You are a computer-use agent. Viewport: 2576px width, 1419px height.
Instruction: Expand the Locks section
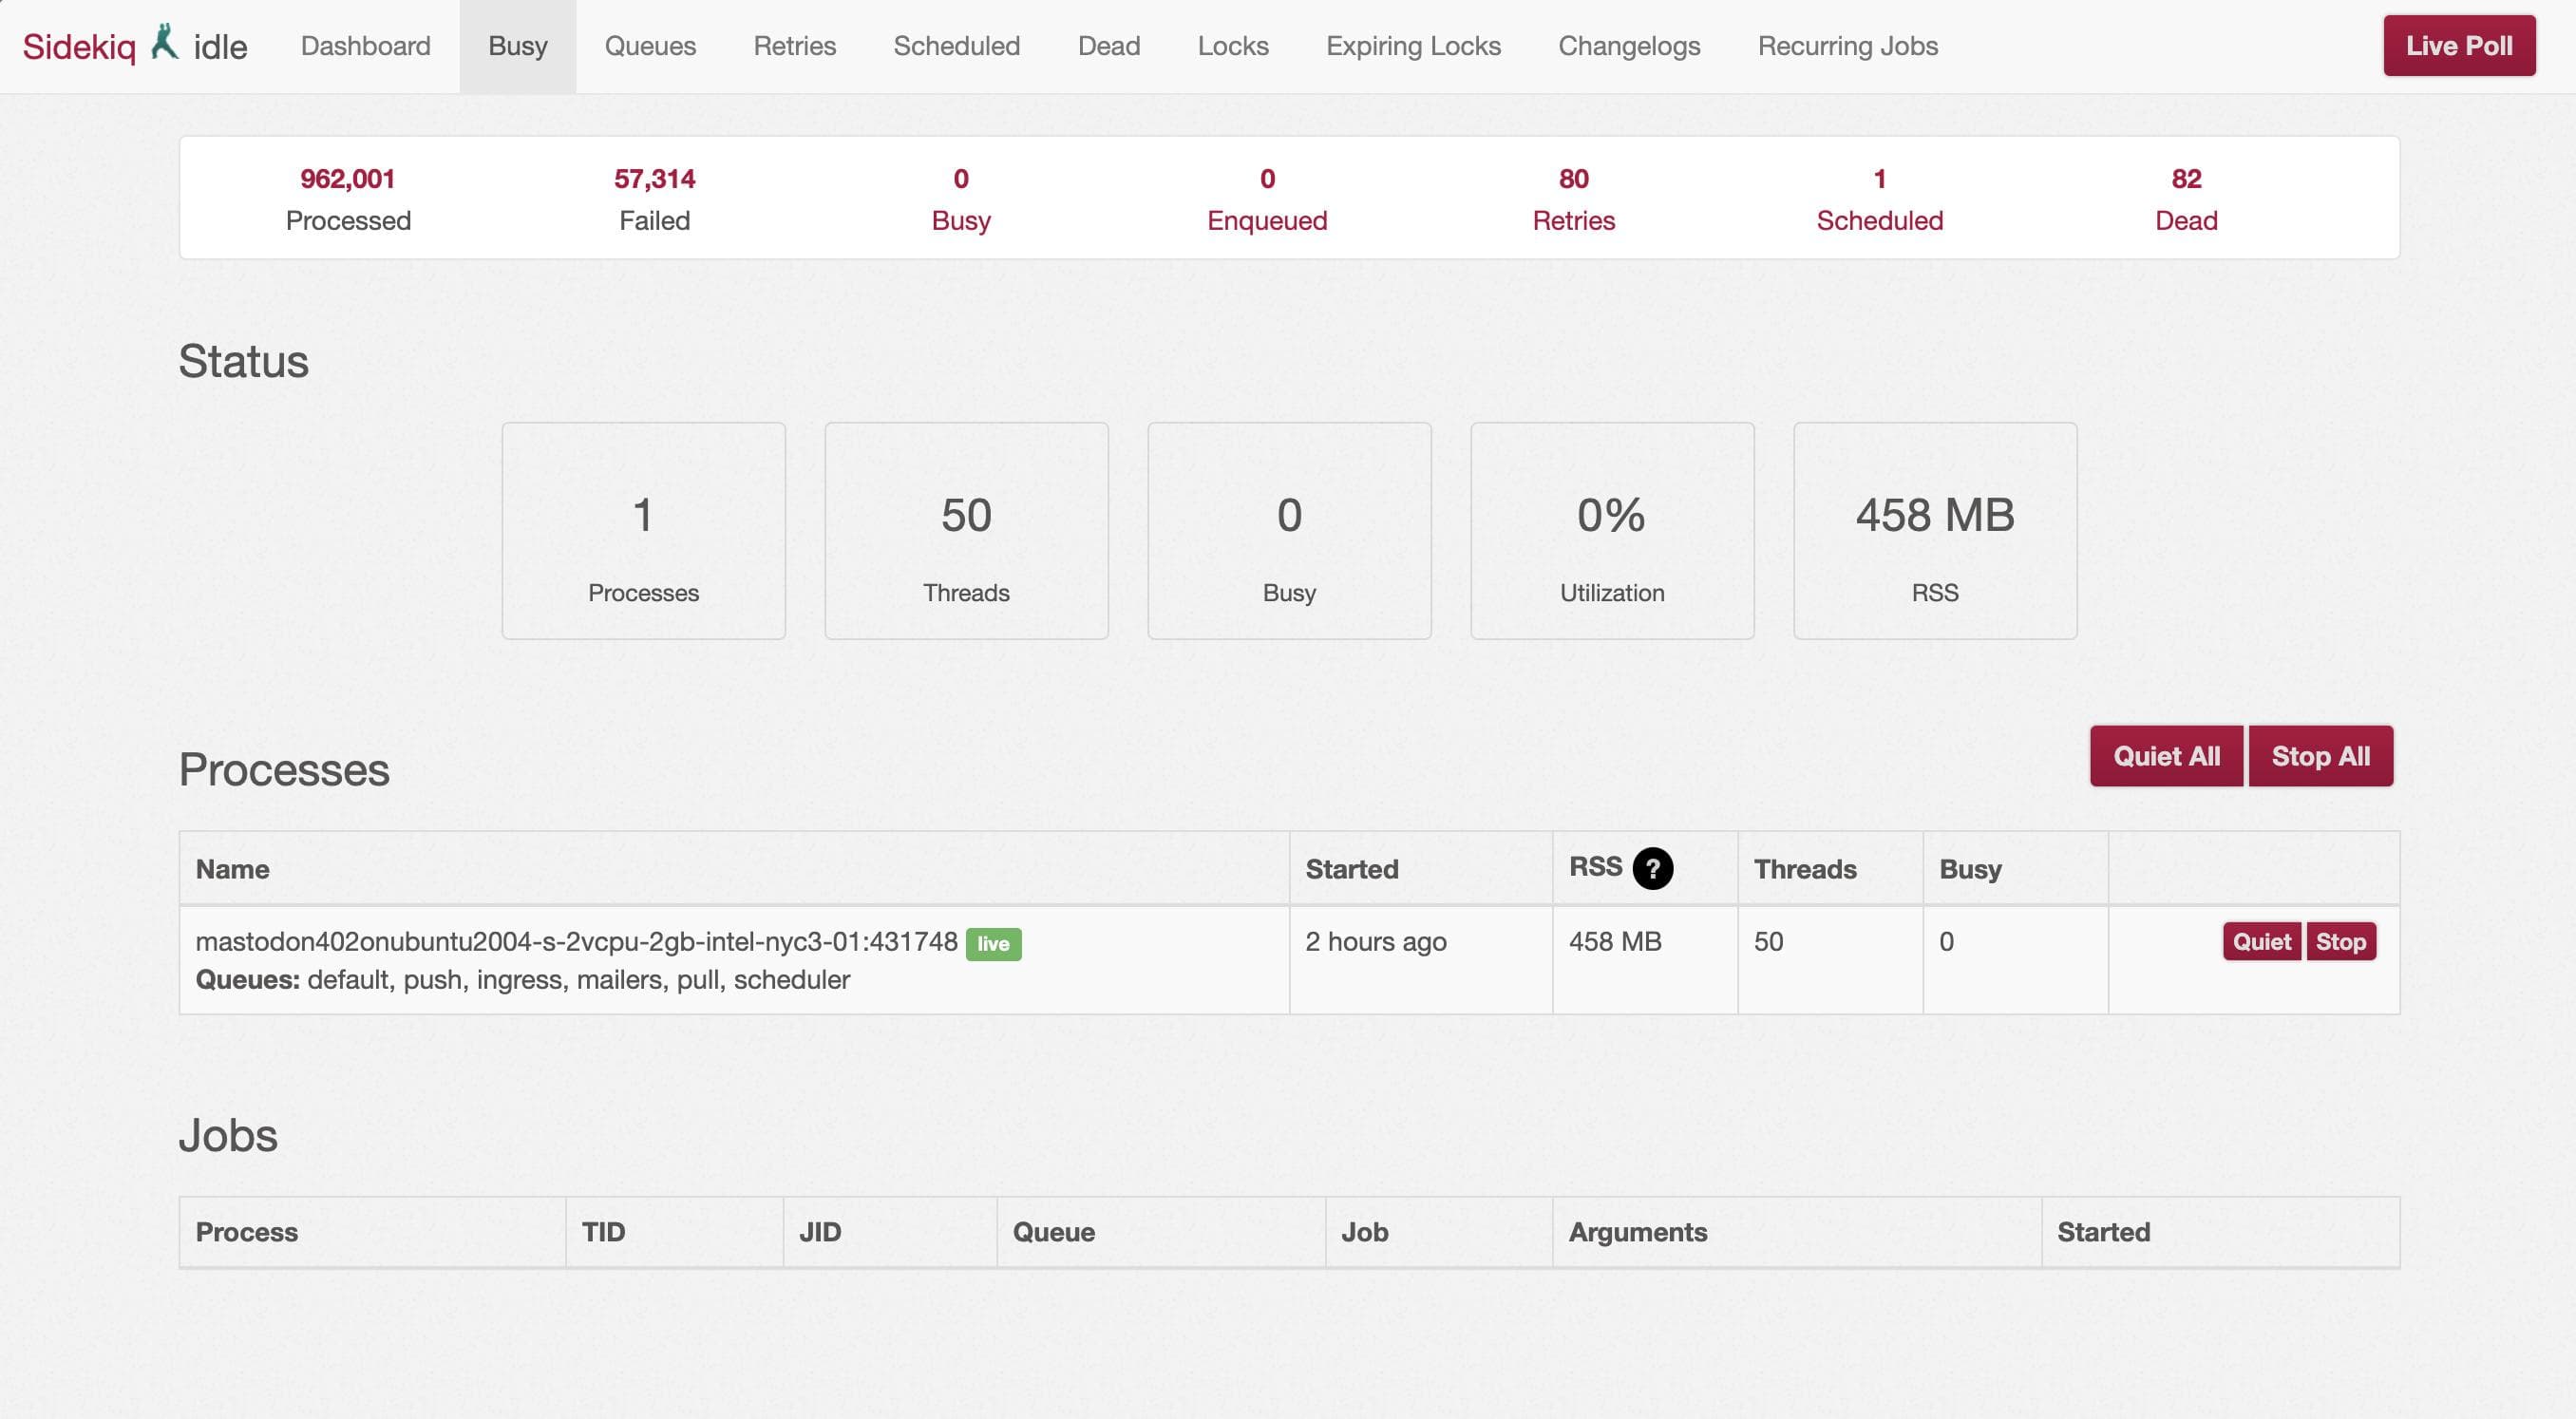[1232, 46]
